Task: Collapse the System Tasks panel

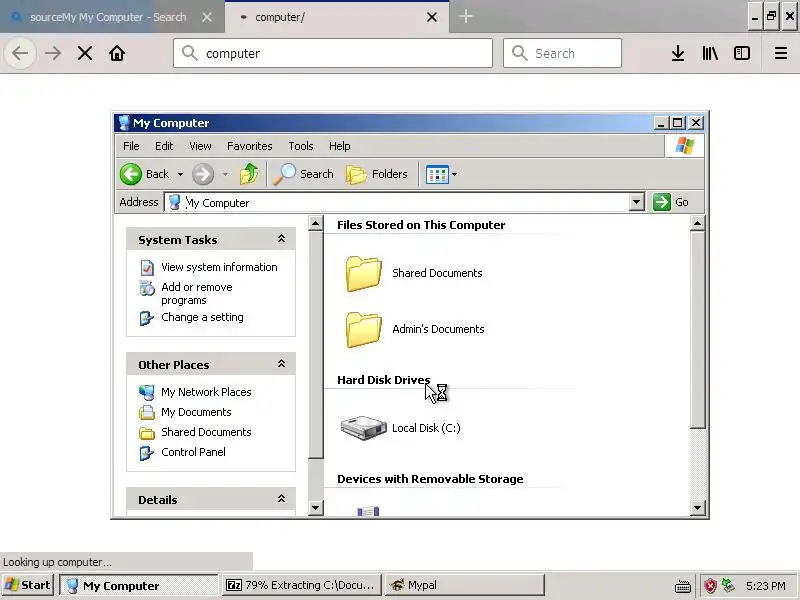Action: 281,239
